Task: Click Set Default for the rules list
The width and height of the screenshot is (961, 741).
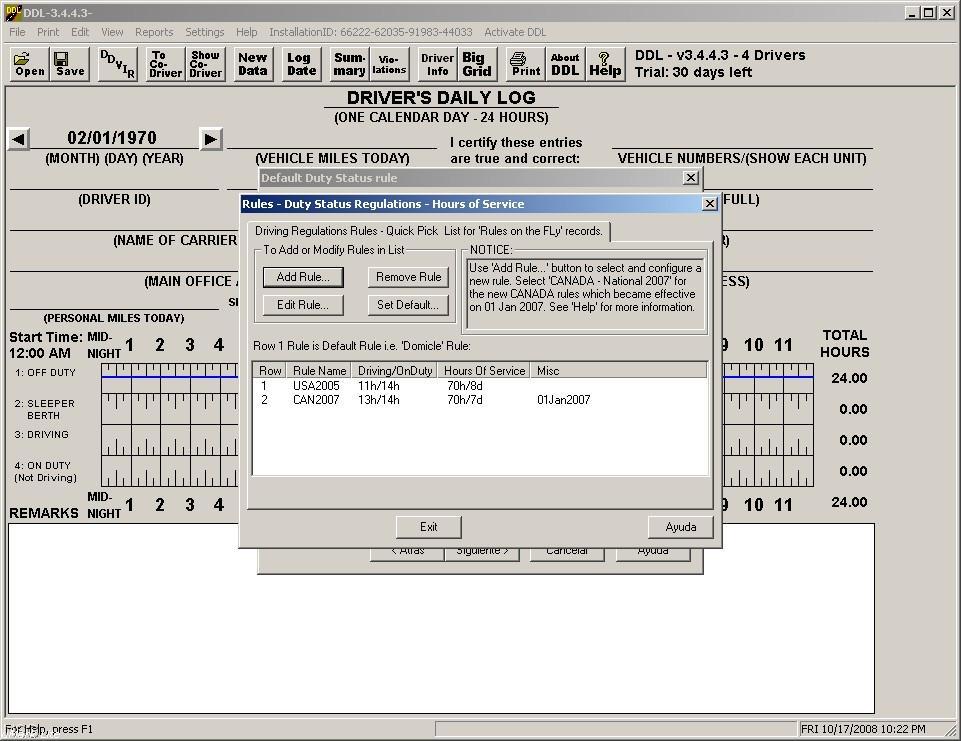Action: (x=408, y=304)
